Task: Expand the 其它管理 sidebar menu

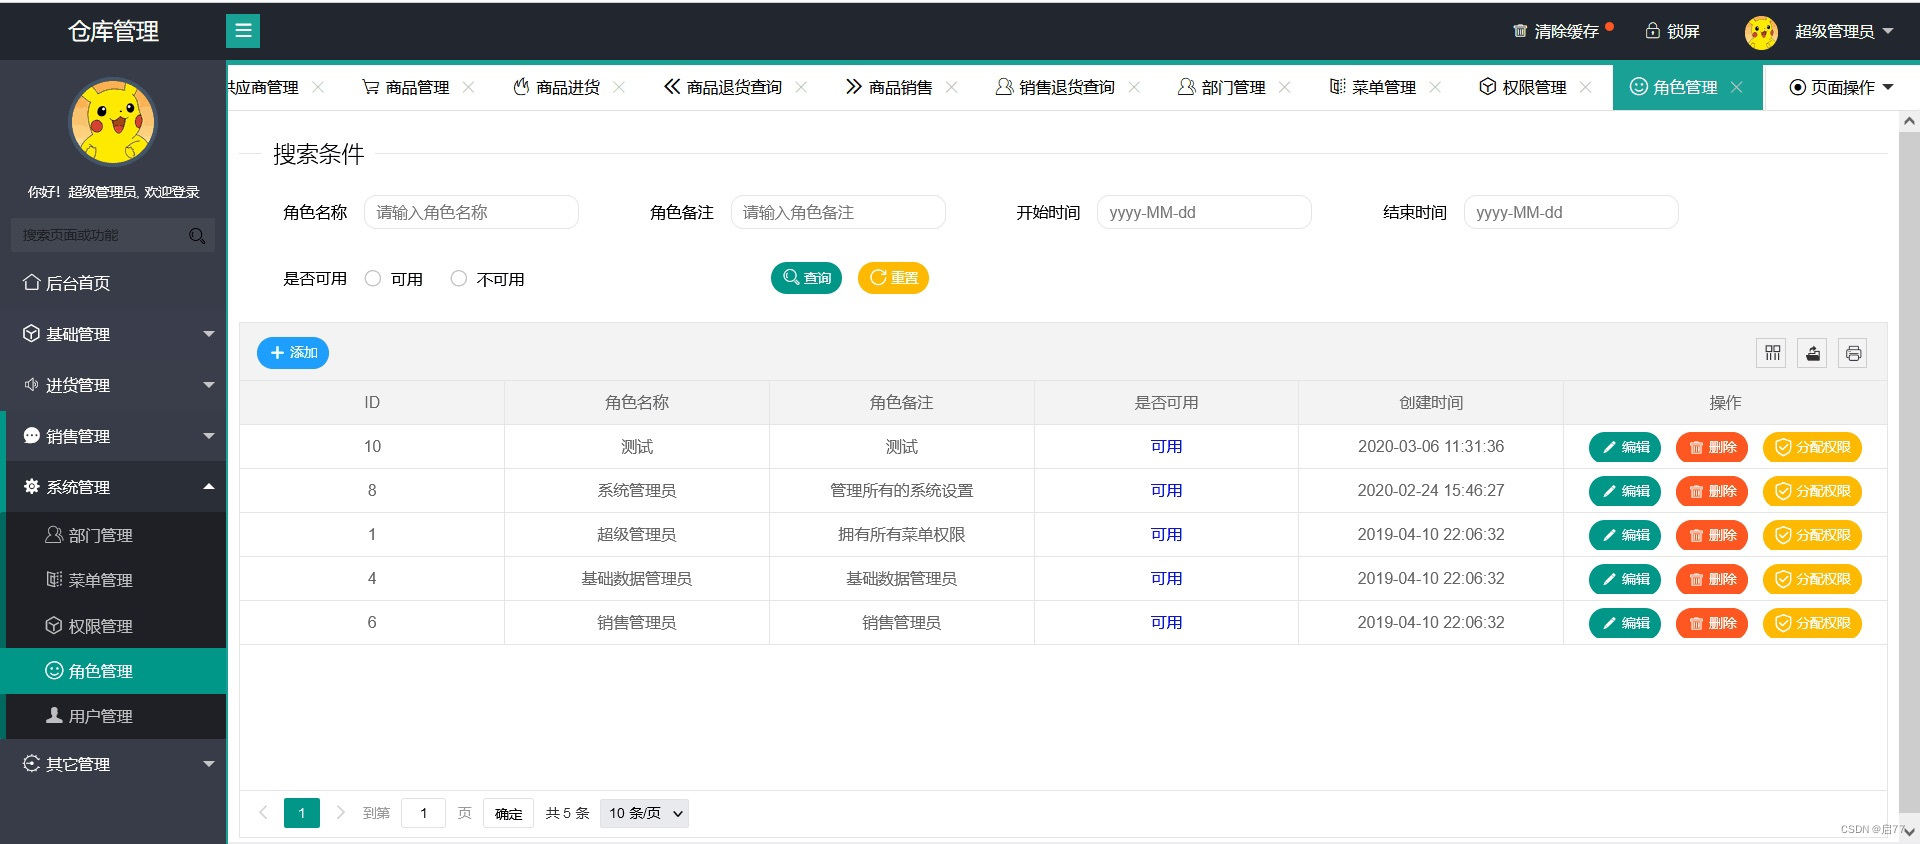Action: tap(113, 764)
